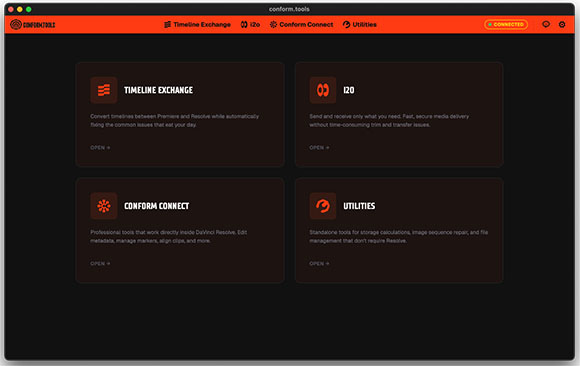580x366 pixels.
Task: Click OPEN link on i2o card
Action: pos(319,148)
